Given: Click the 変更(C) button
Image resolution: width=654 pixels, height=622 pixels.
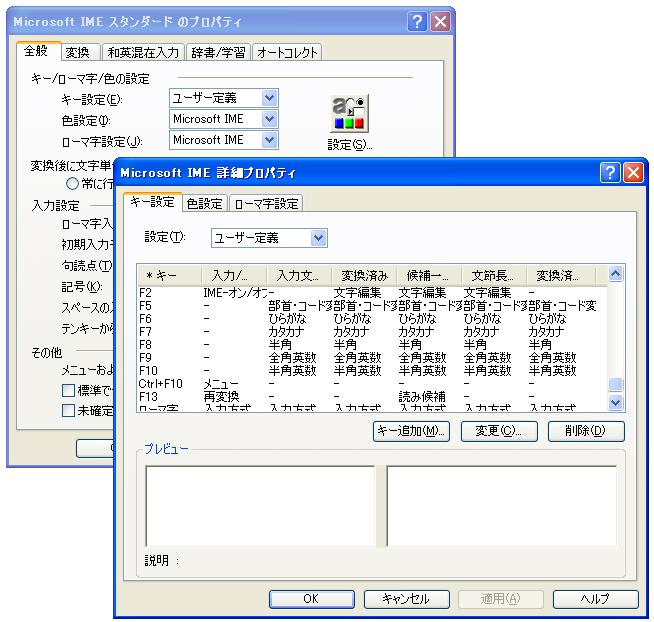Looking at the screenshot, I should 499,431.
